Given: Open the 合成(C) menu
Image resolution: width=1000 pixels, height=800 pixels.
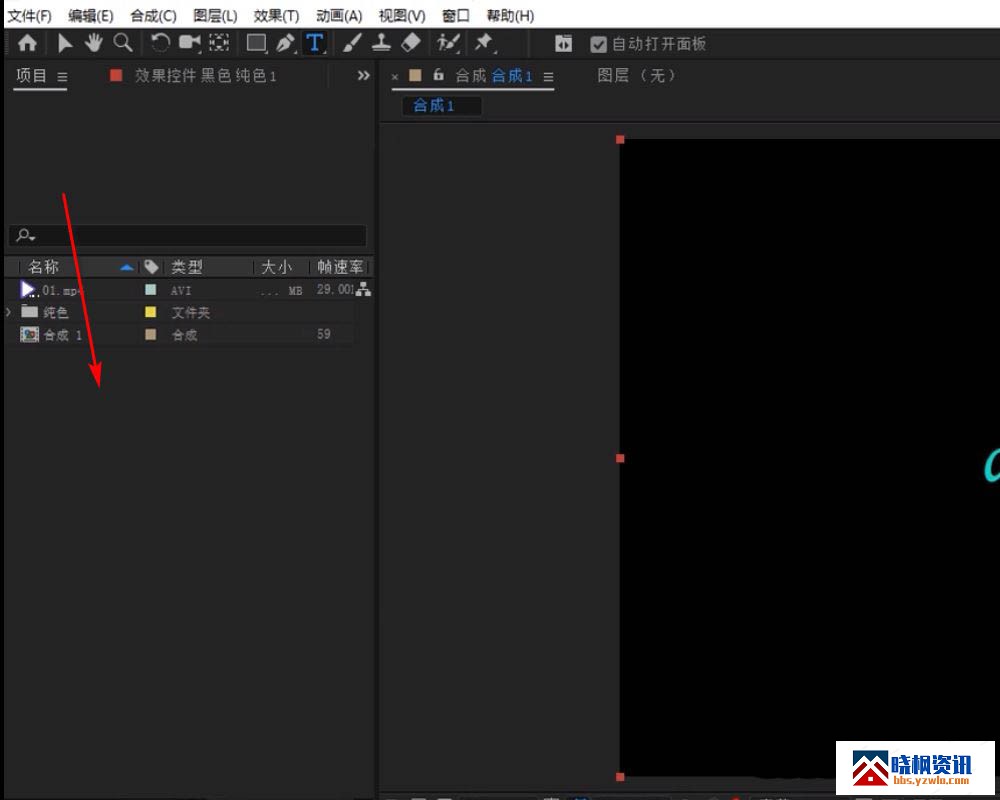Looking at the screenshot, I should (x=153, y=15).
